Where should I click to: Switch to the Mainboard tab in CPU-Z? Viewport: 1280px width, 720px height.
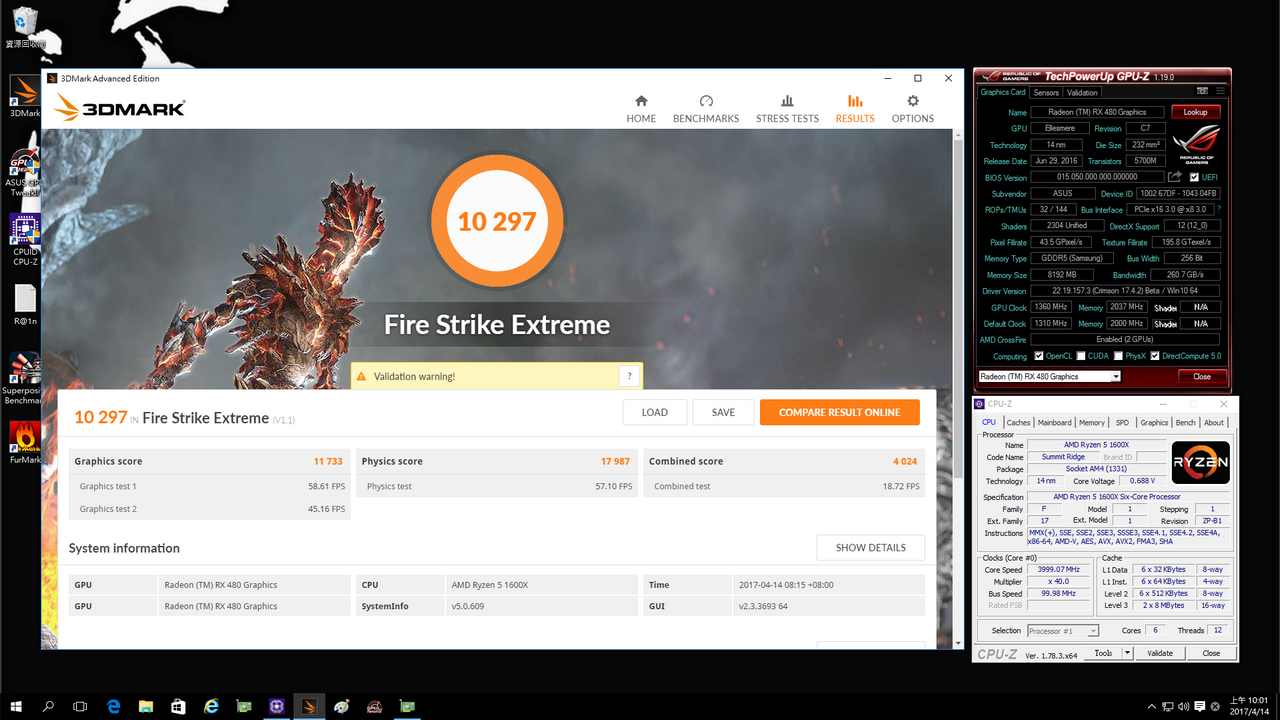point(1054,423)
